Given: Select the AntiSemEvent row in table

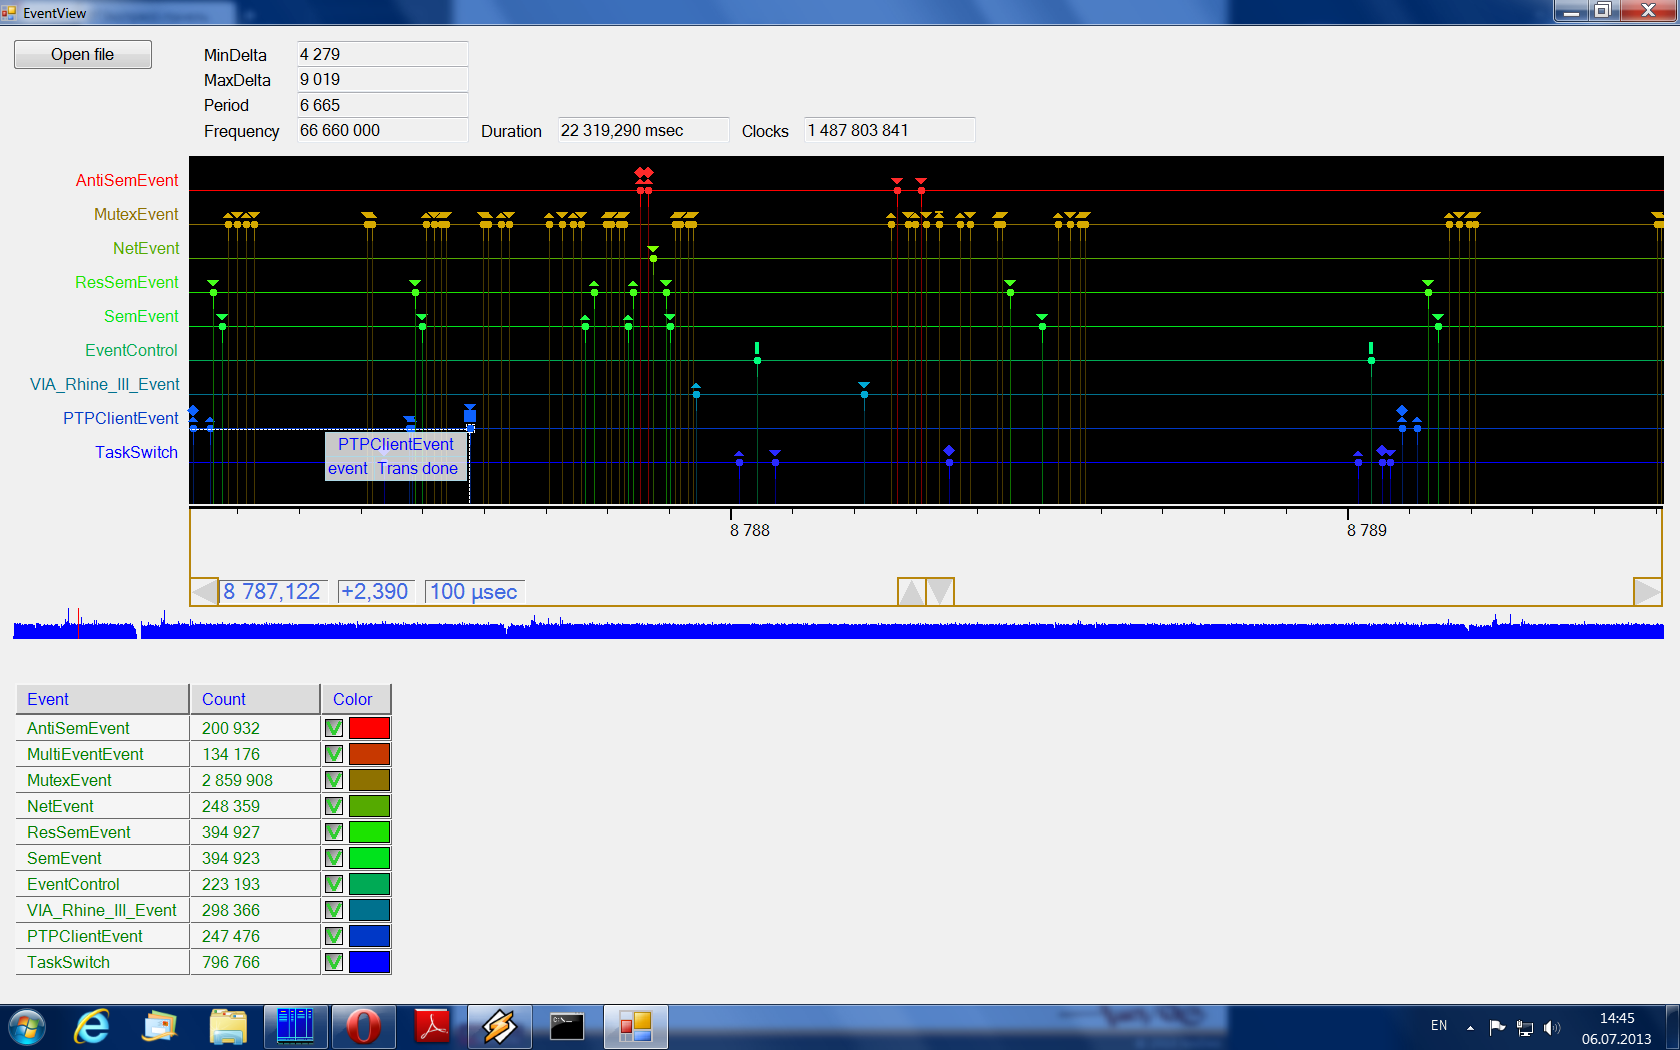Looking at the screenshot, I should pos(203,728).
